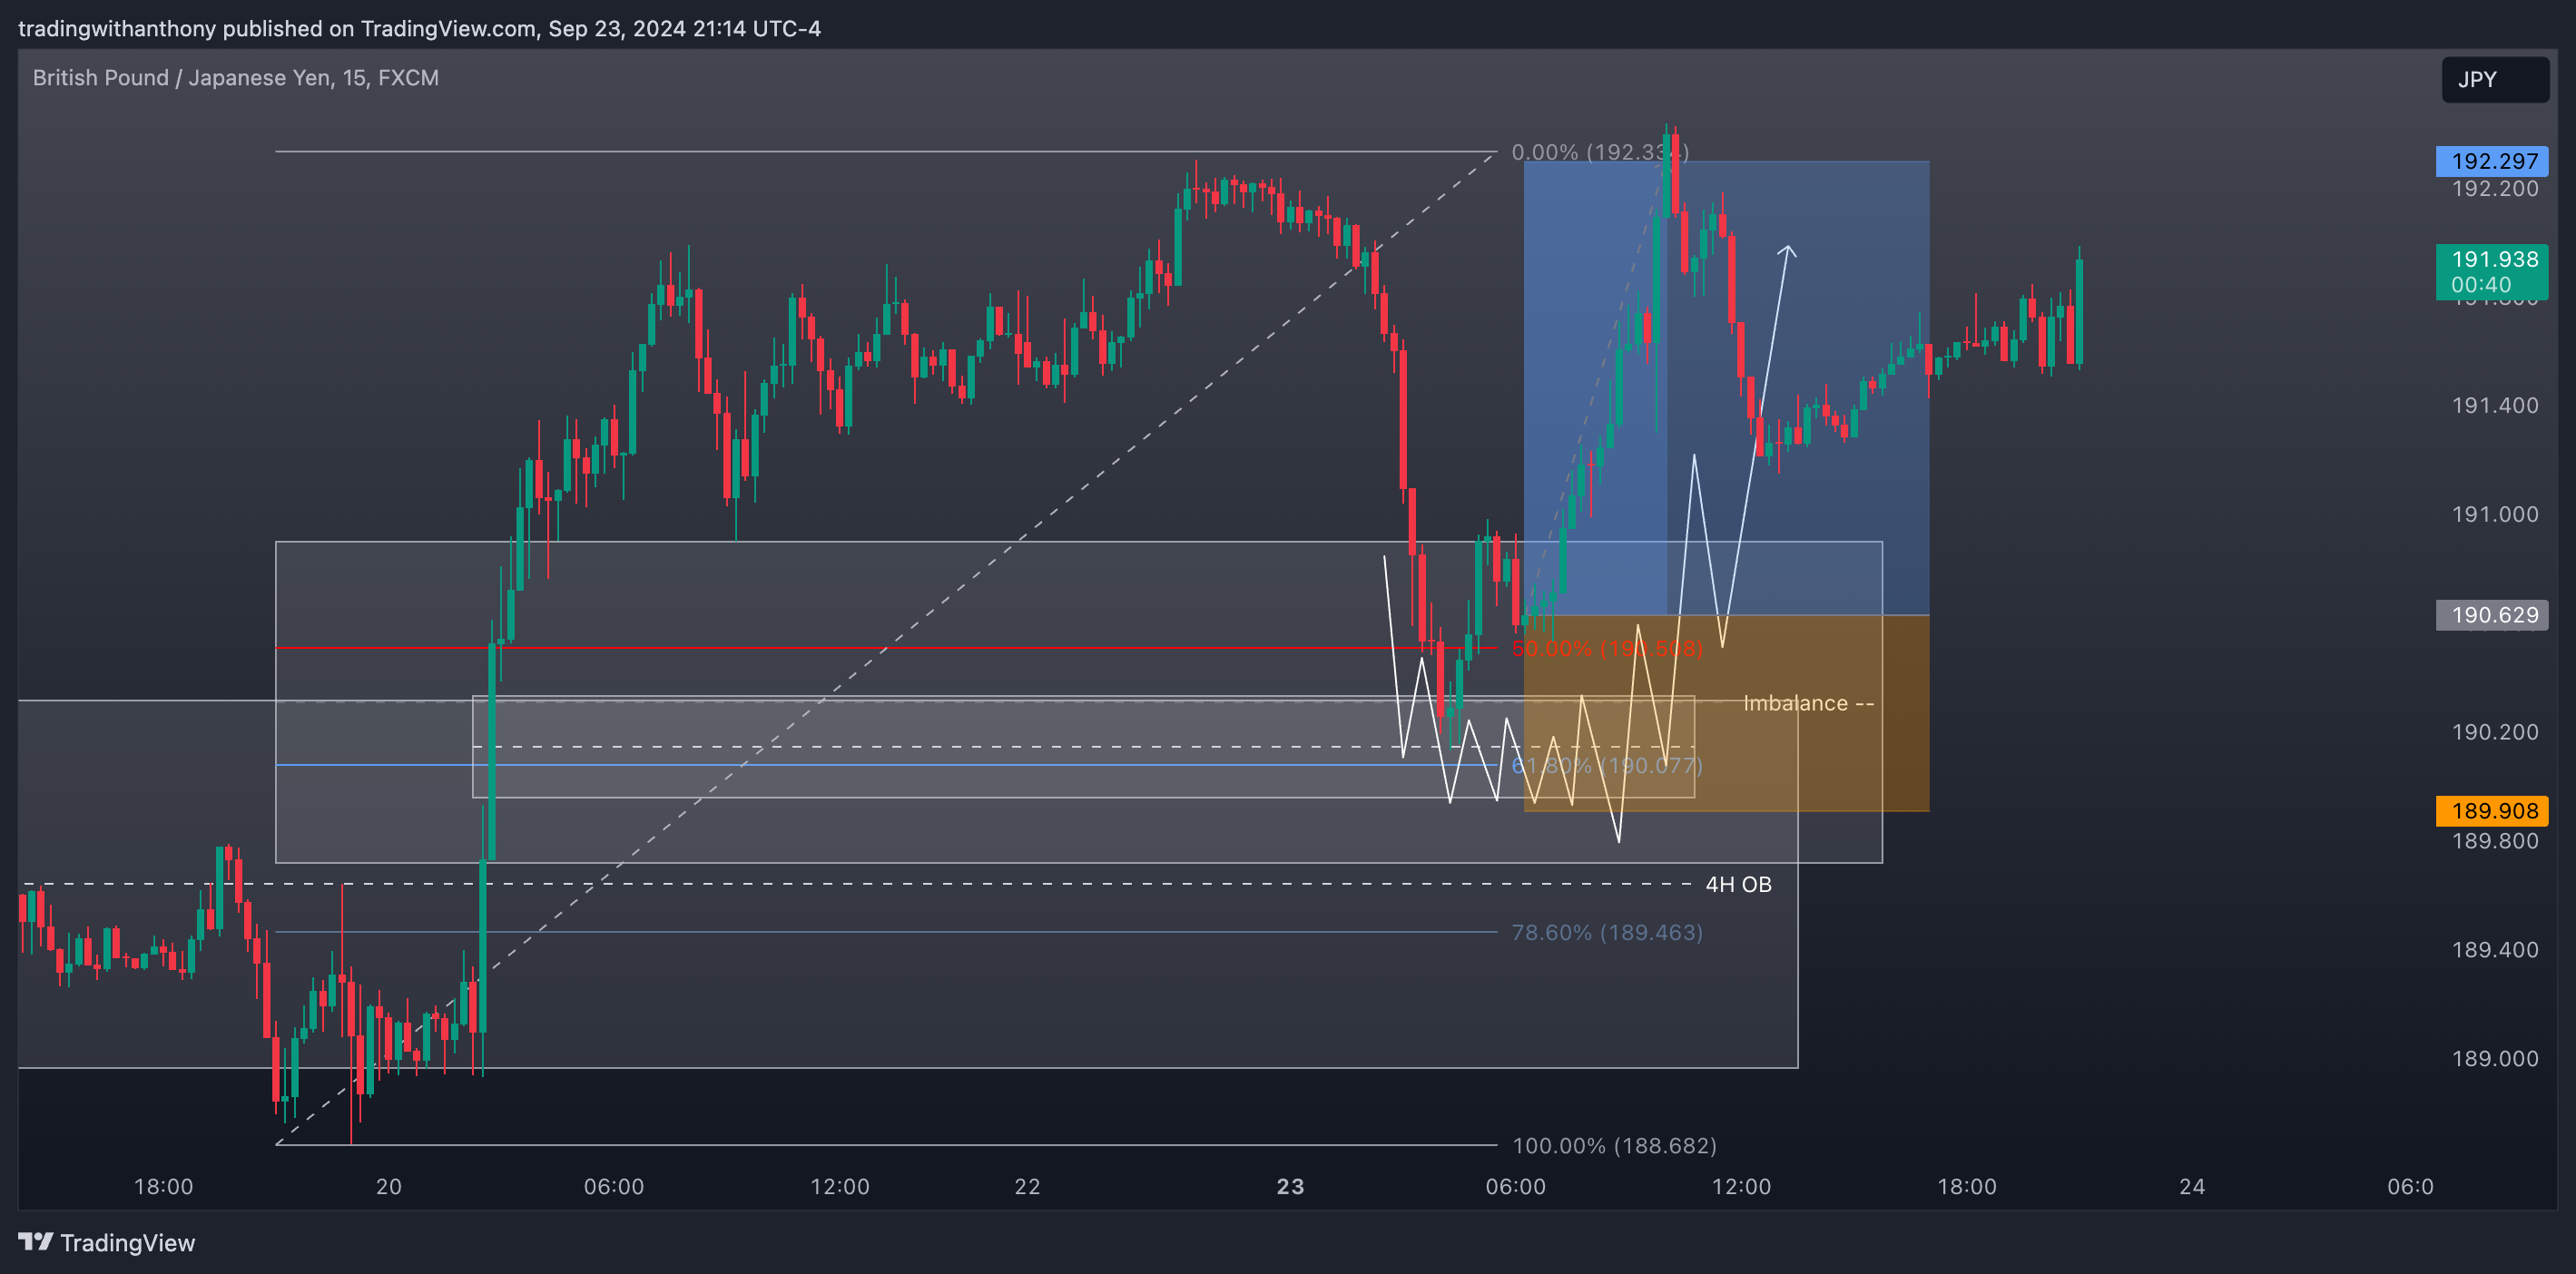This screenshot has height=1274, width=2576.
Task: Click the 189.800 price axis value
Action: coord(2494,841)
